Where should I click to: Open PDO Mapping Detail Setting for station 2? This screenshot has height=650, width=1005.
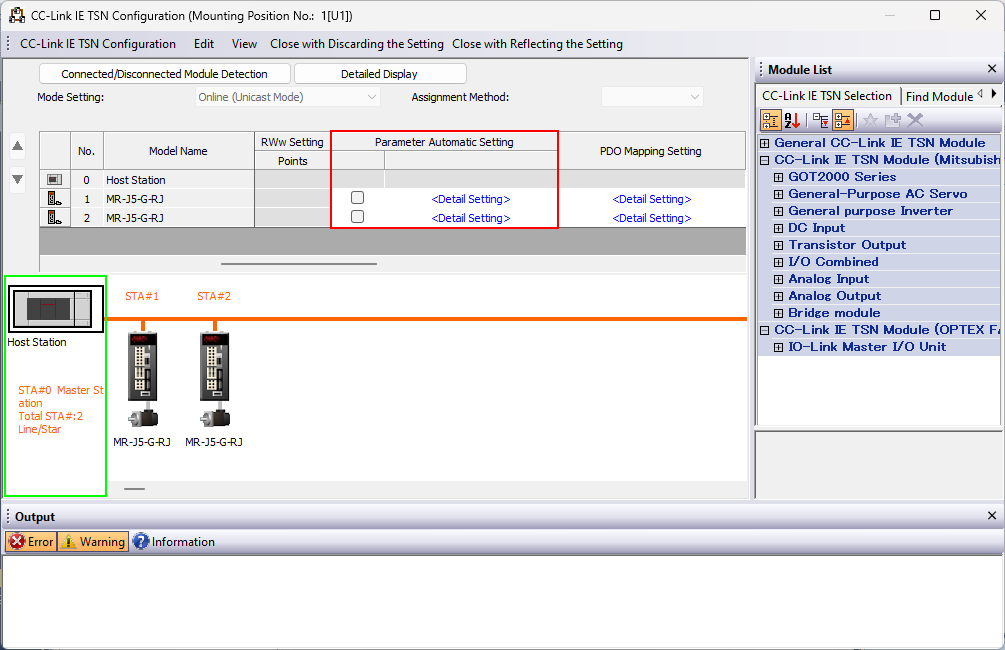pos(652,218)
